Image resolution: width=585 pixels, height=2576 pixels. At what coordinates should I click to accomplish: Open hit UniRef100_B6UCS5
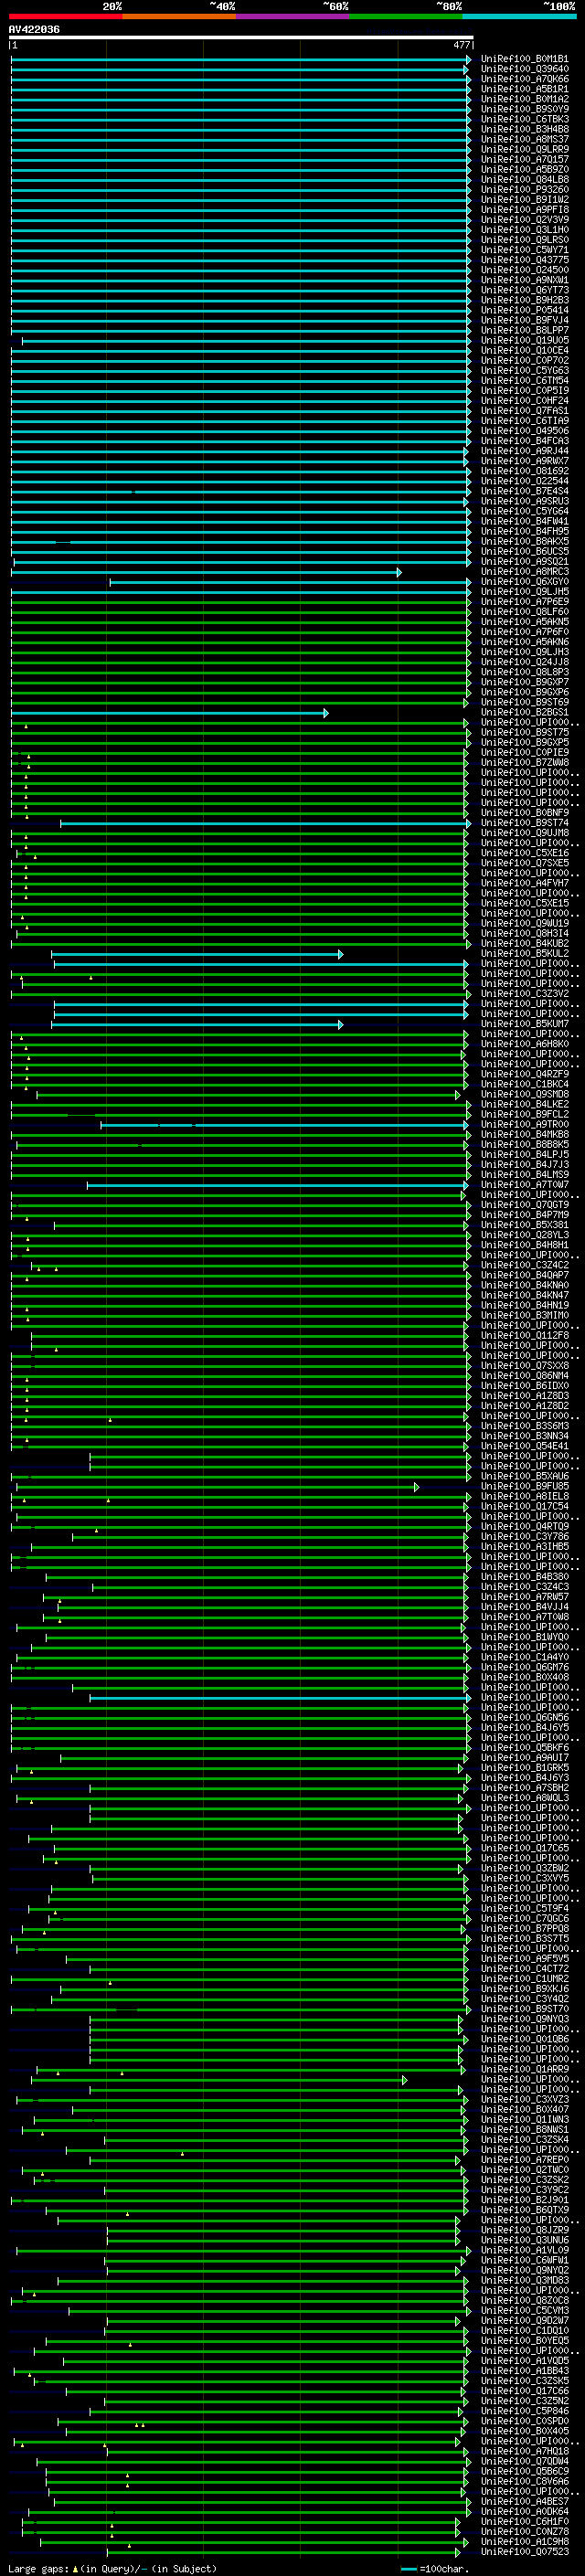525,551
